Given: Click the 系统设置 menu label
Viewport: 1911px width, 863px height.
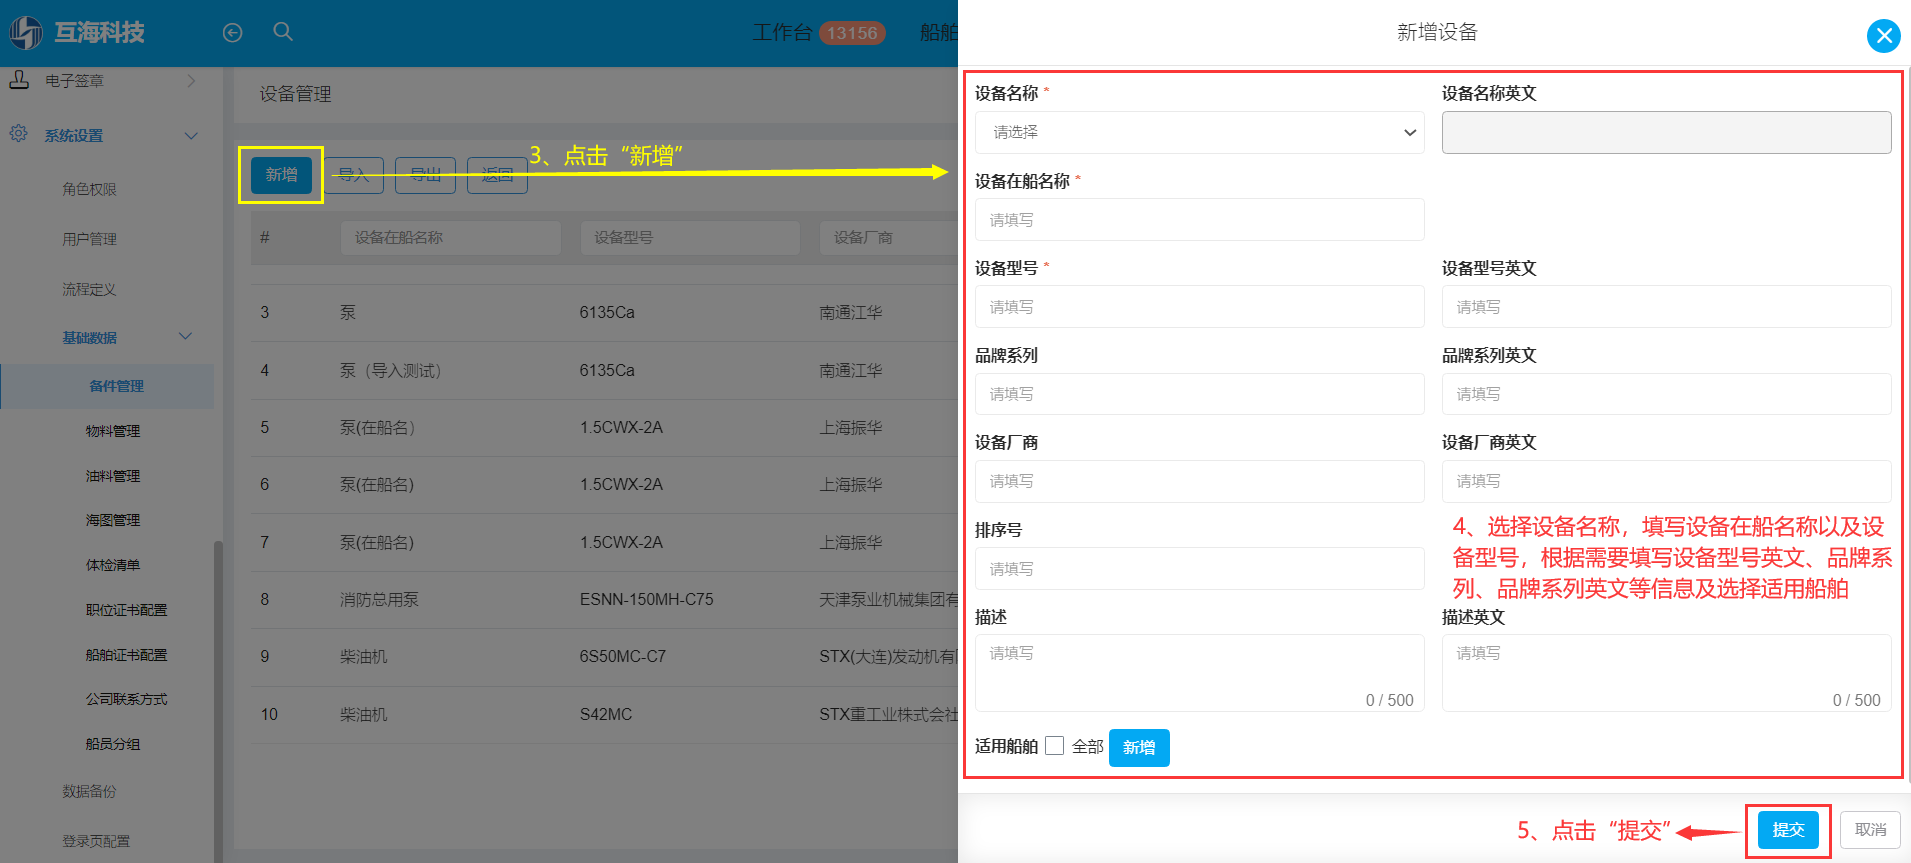Looking at the screenshot, I should point(73,135).
